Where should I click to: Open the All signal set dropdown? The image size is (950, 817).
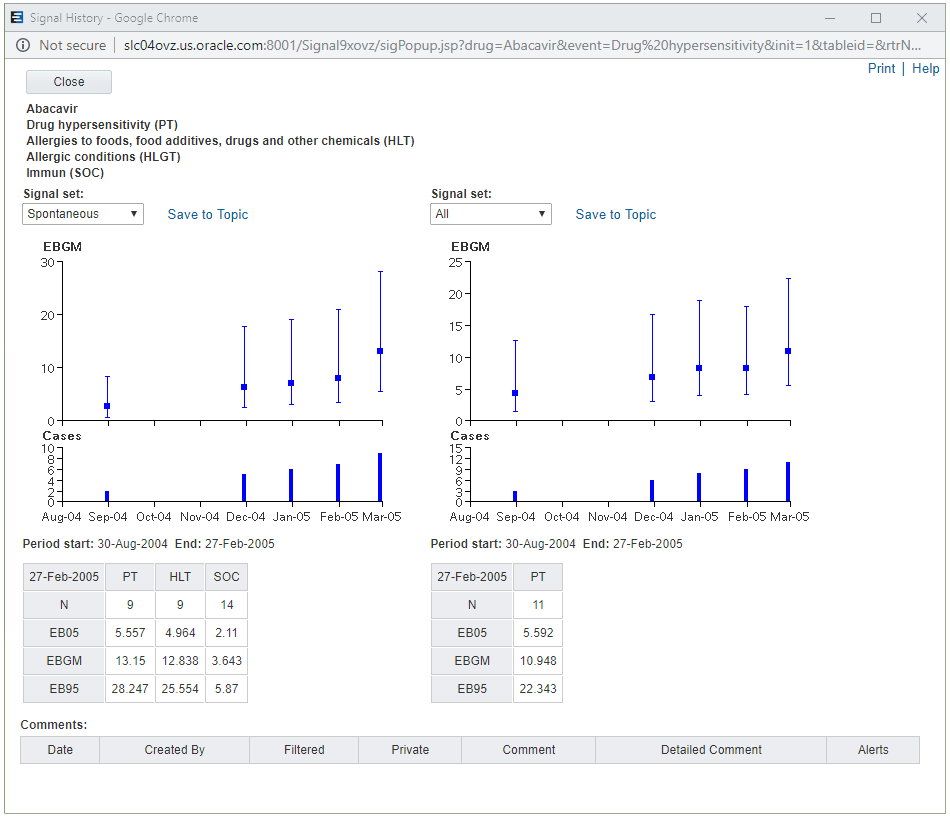click(491, 214)
